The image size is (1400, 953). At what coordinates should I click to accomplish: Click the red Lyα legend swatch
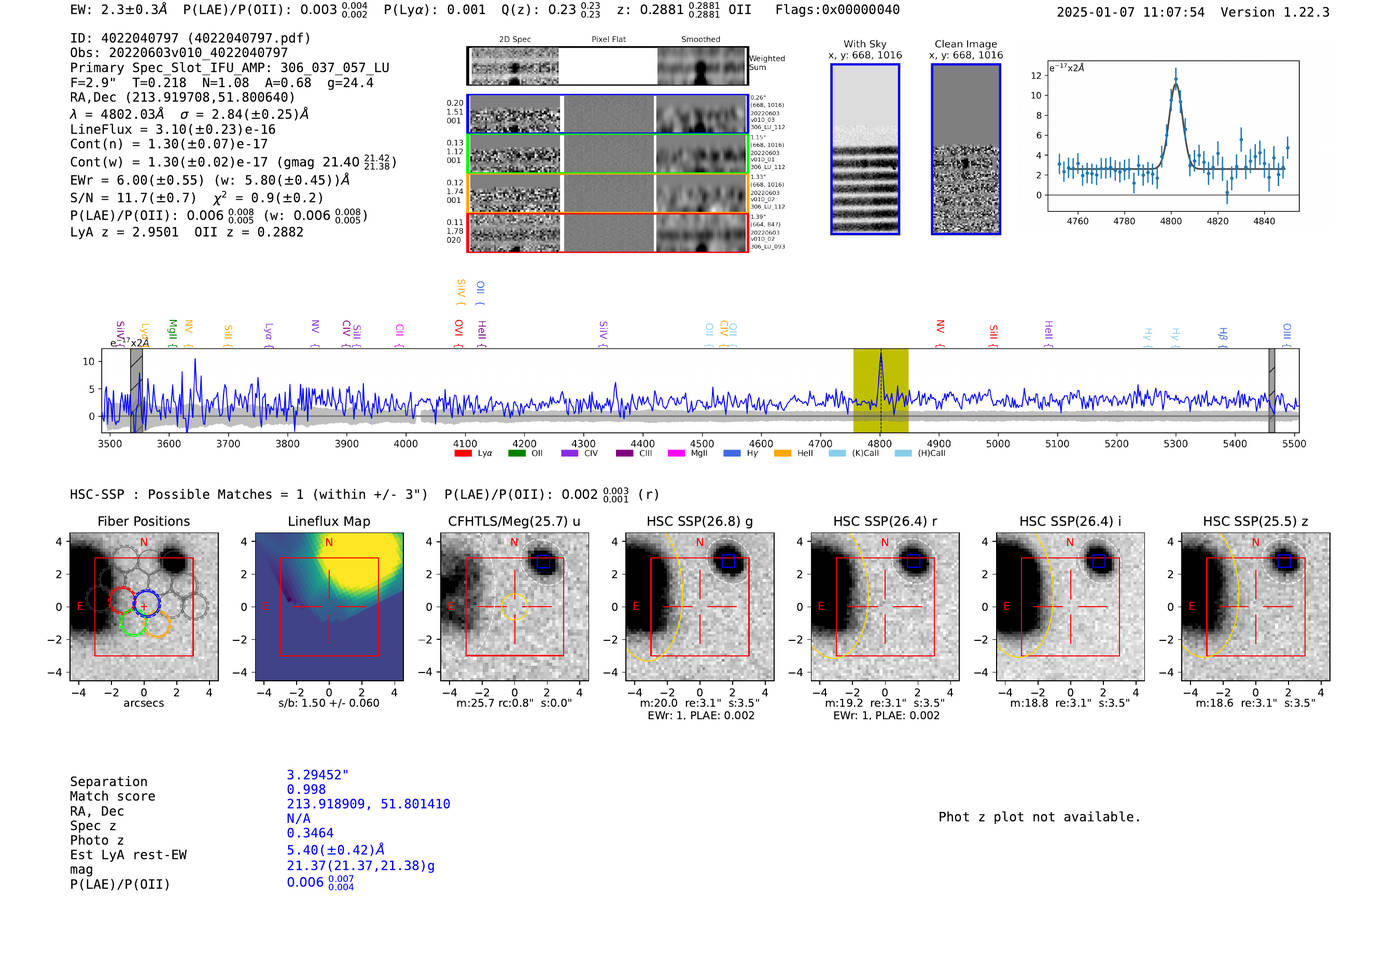[463, 453]
